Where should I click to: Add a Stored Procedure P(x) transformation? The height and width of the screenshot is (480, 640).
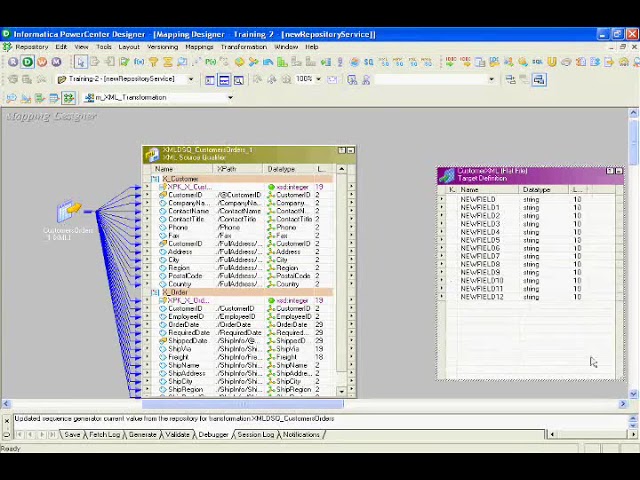[x=211, y=62]
